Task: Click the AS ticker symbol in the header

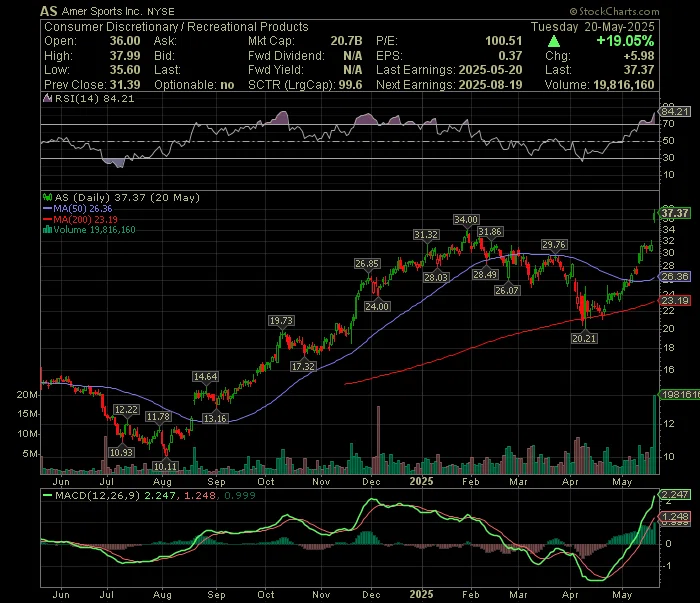Action: (49, 11)
